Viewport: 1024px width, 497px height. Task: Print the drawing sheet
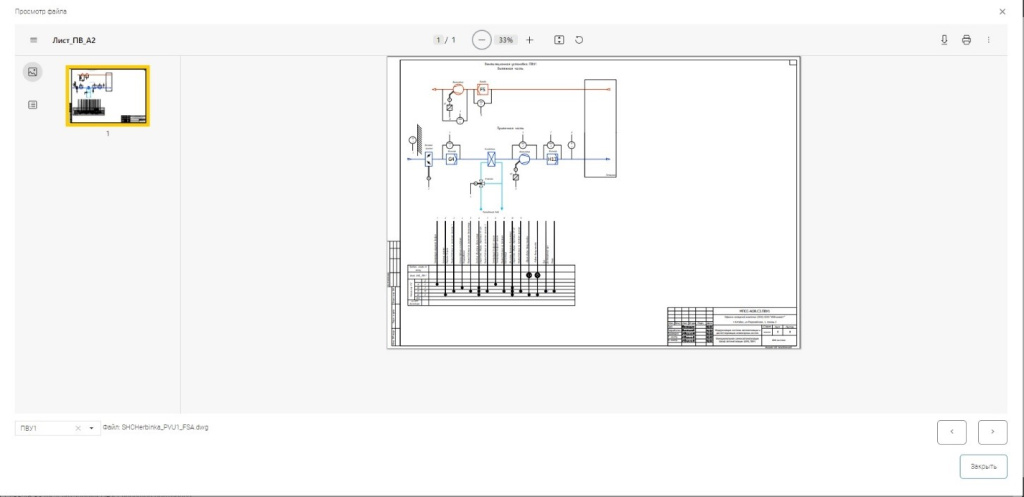(966, 40)
